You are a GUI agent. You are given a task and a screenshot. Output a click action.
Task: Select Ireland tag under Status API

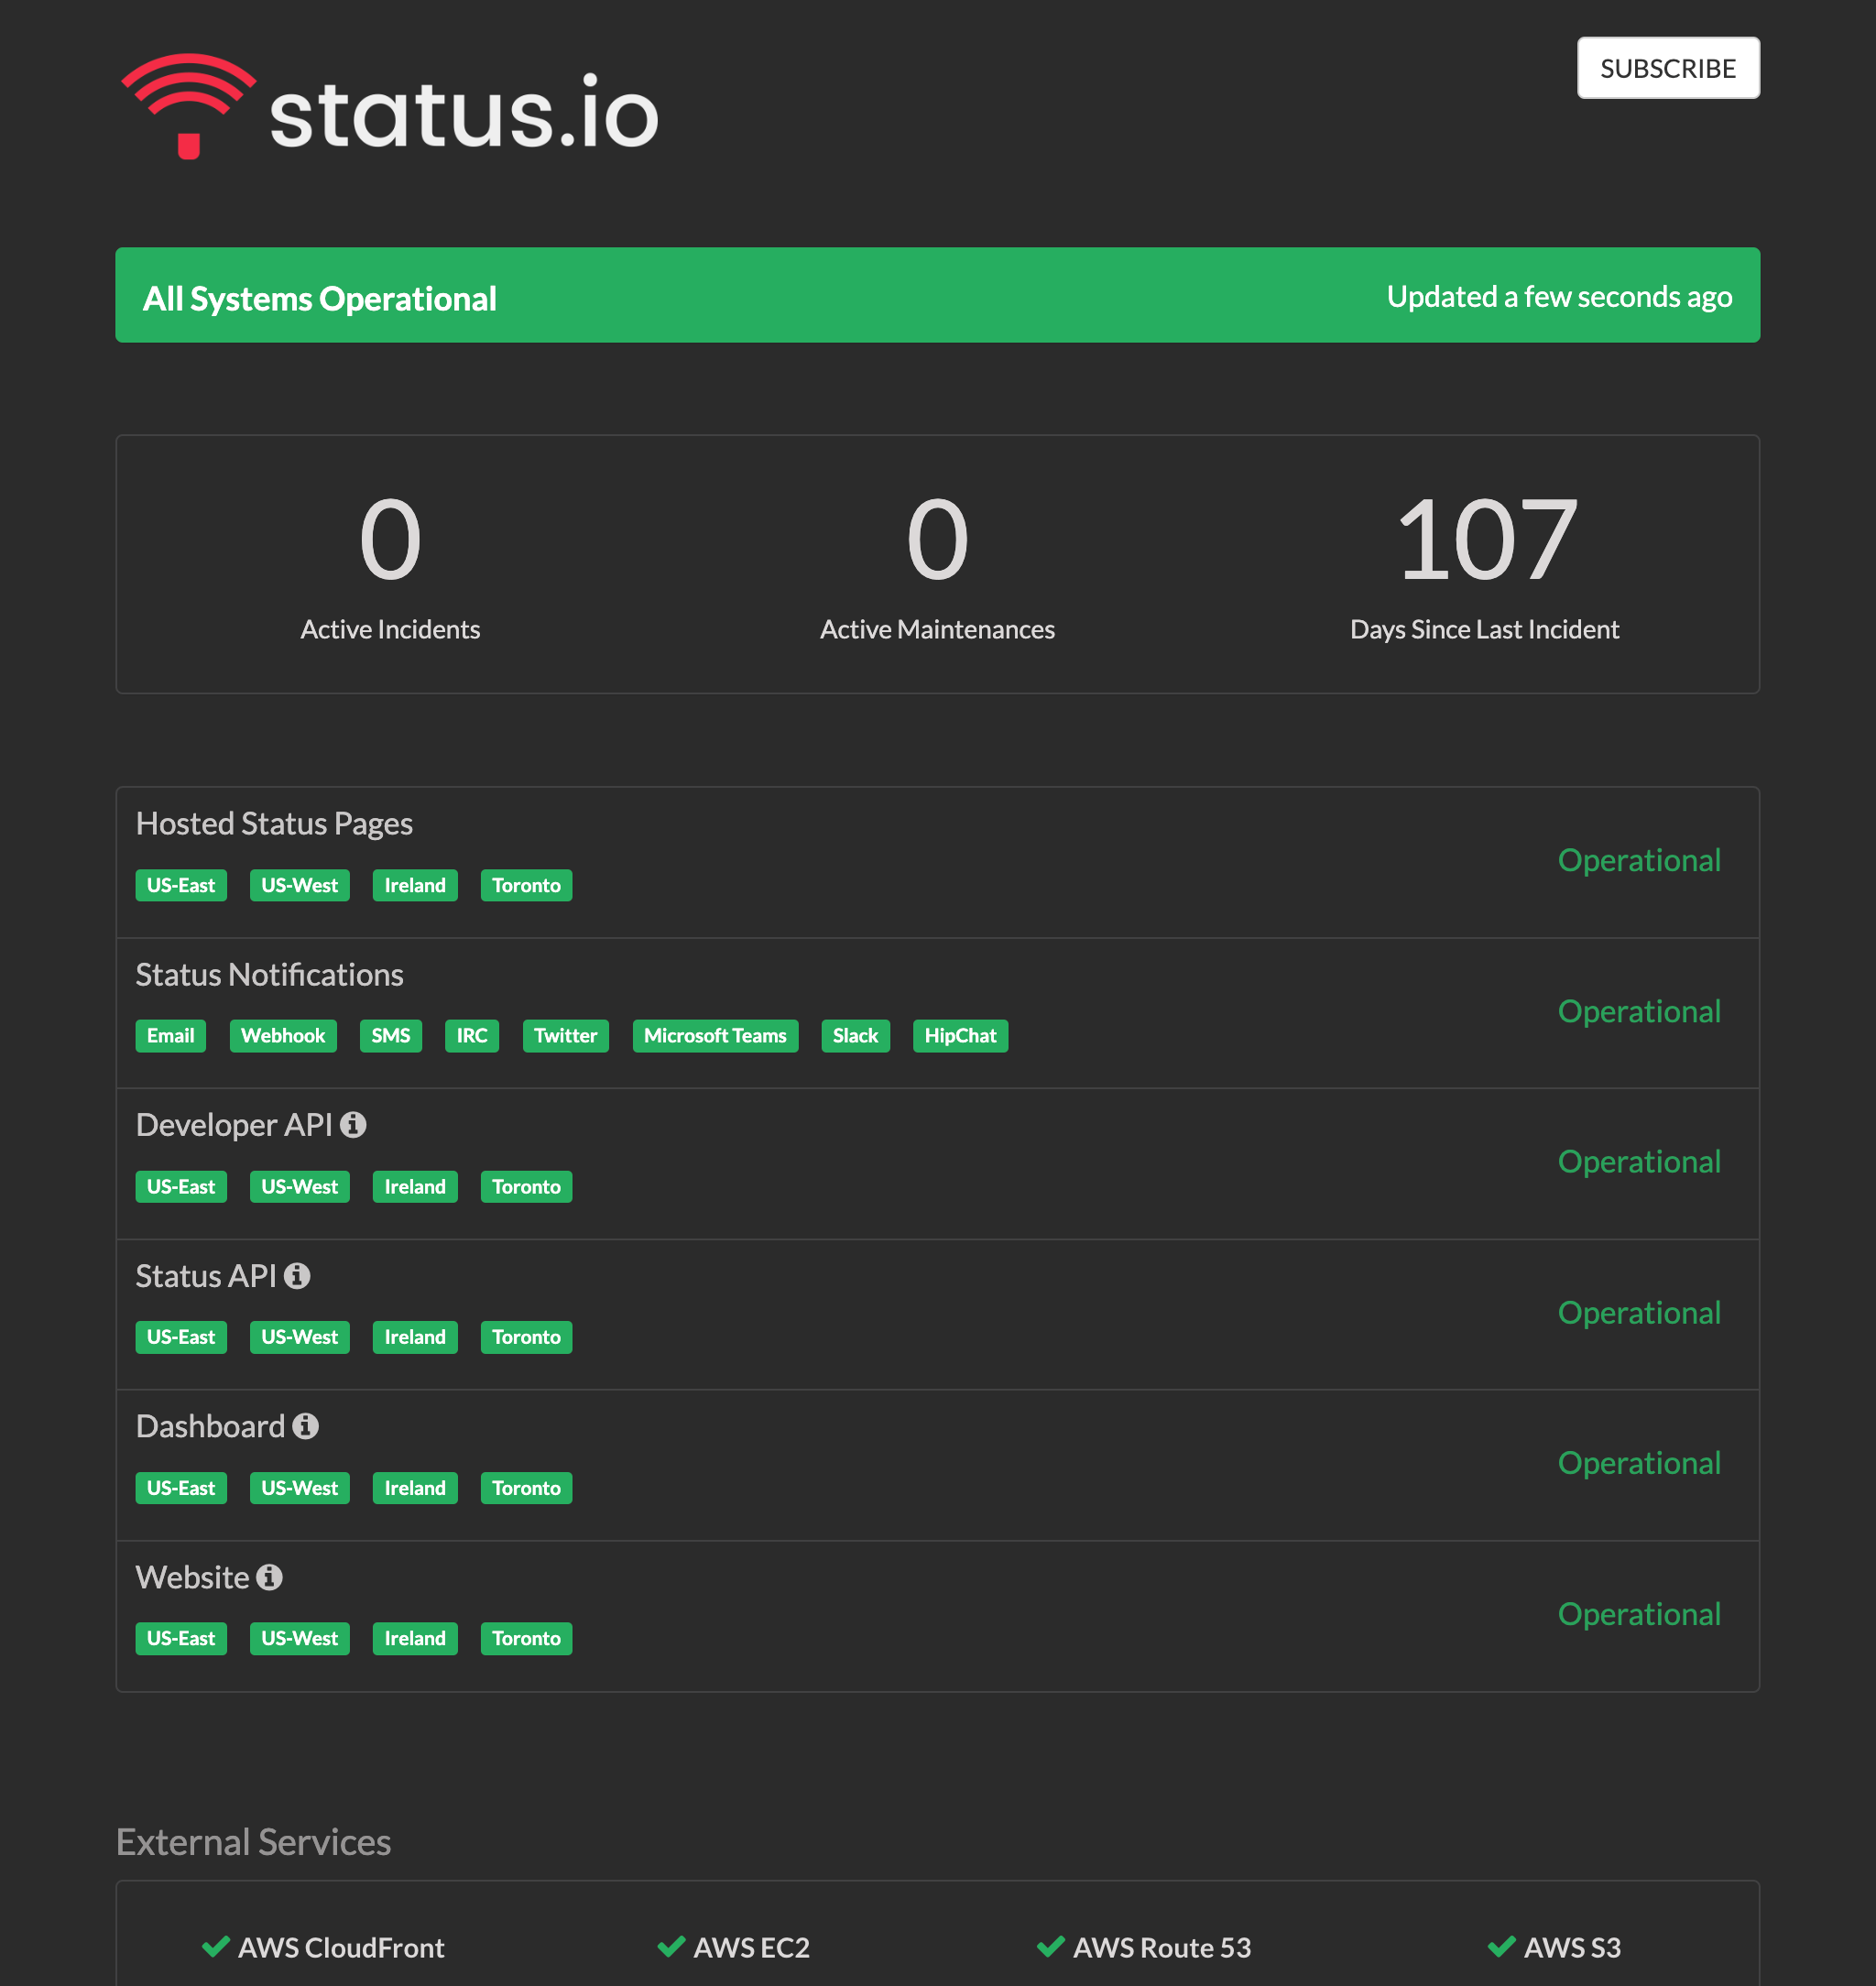pyautogui.click(x=415, y=1337)
